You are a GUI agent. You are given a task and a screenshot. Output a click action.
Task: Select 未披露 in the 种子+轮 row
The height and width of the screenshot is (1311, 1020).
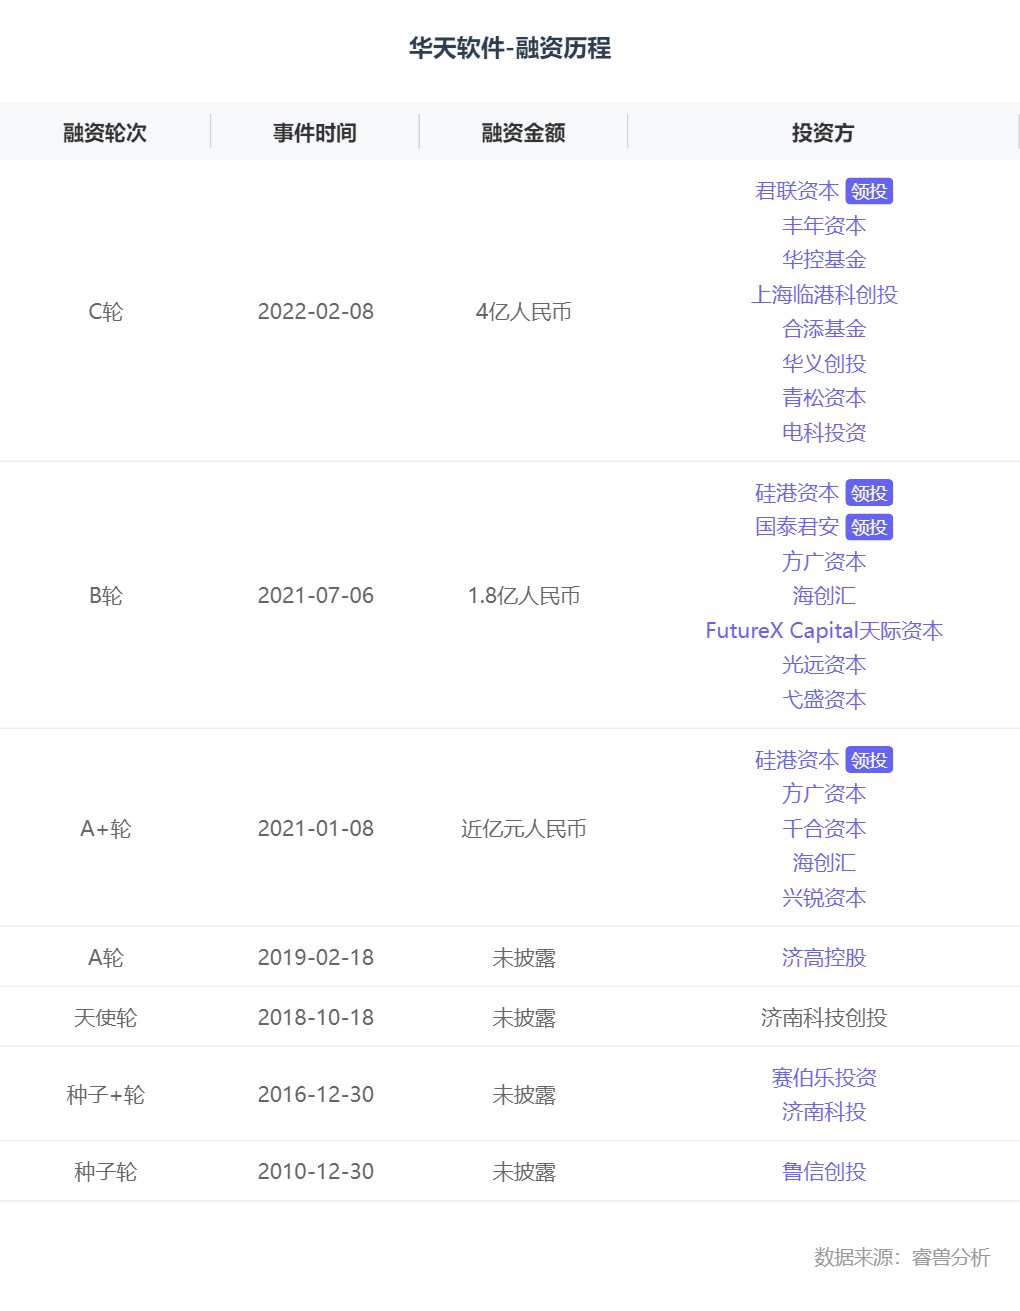pos(524,1095)
